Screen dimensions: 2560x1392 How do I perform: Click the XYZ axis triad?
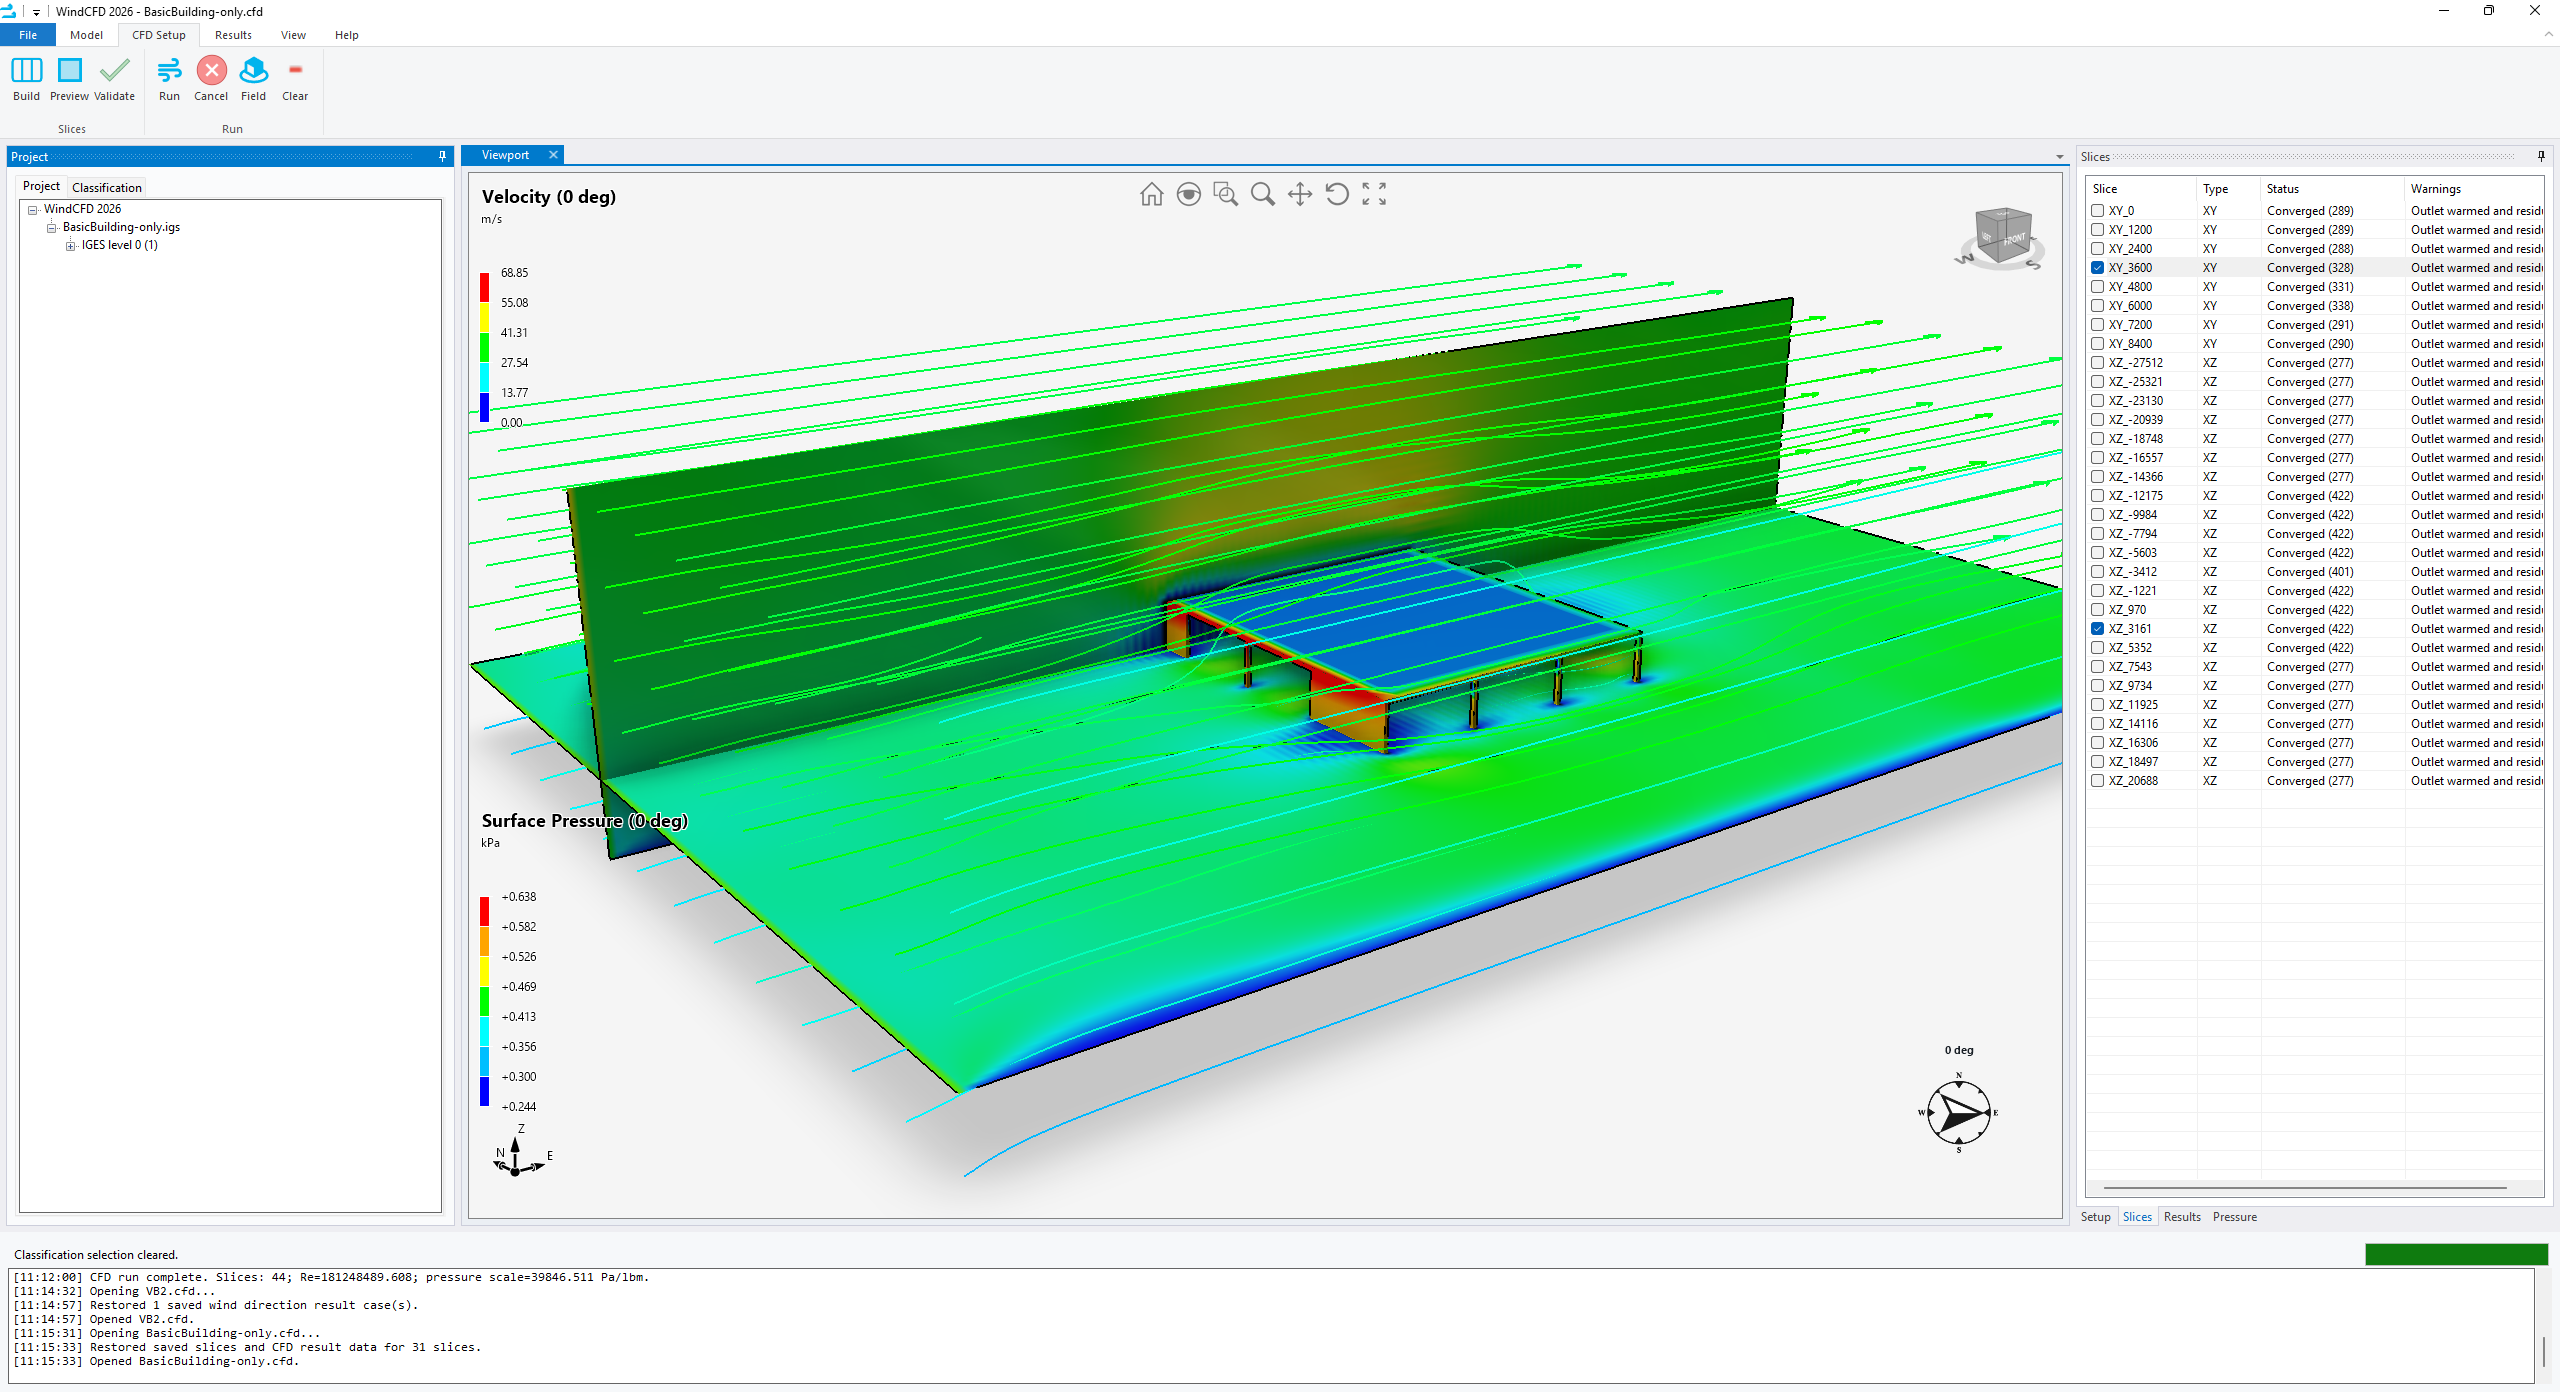520,1152
